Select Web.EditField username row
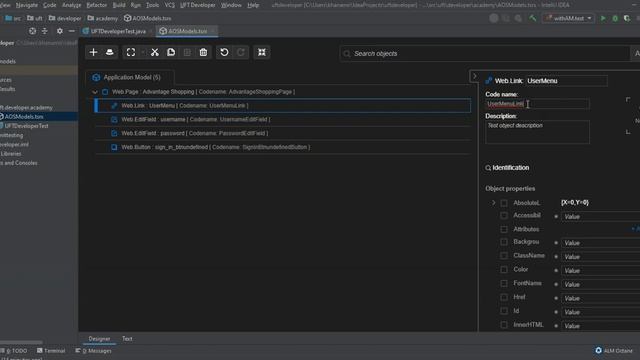 tap(282, 120)
